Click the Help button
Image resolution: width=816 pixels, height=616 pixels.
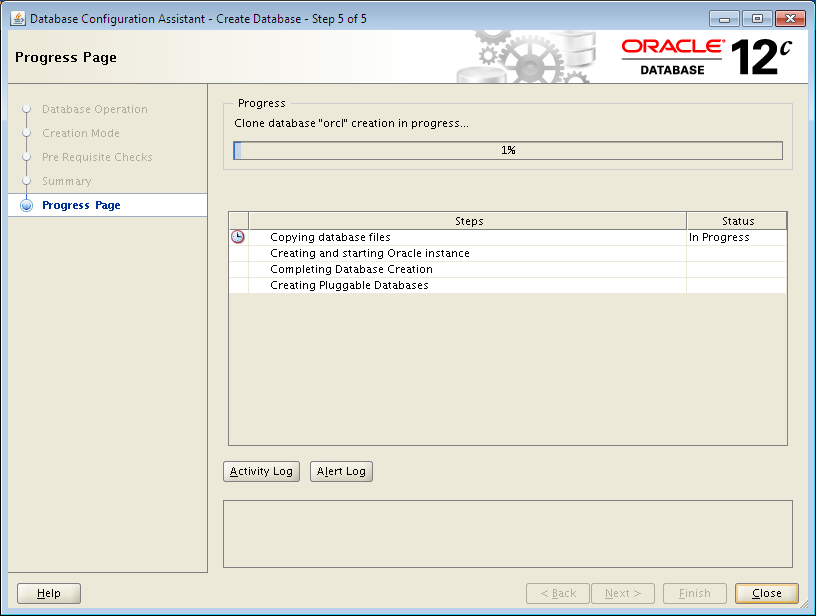click(48, 592)
